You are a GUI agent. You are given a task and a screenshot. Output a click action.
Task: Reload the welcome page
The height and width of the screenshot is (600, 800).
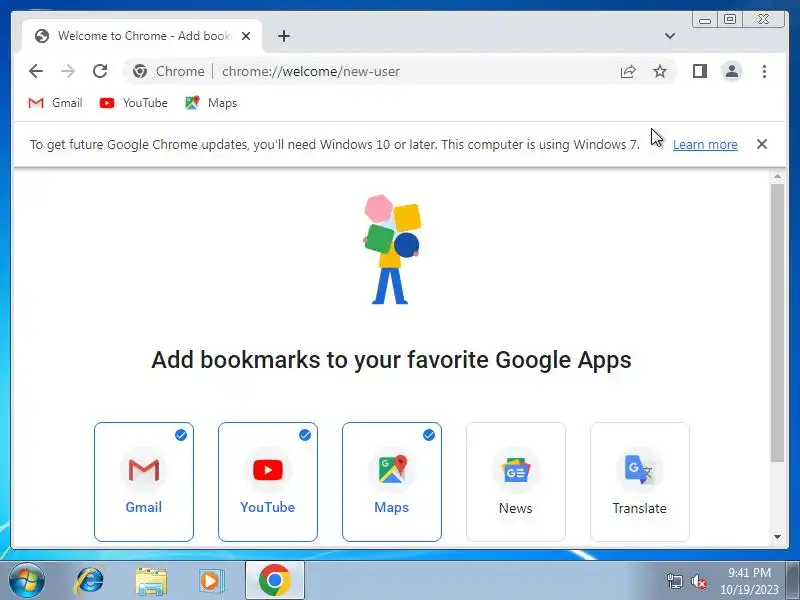coord(100,71)
